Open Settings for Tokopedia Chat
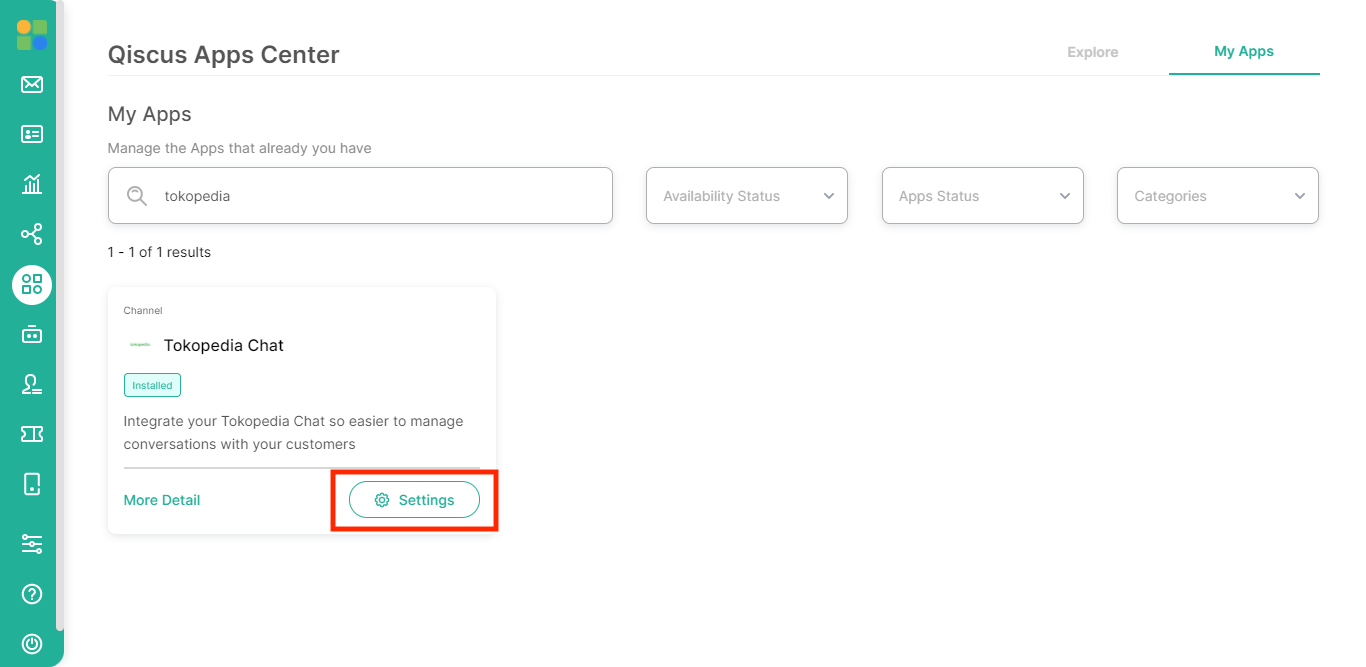1366x667 pixels. tap(414, 500)
